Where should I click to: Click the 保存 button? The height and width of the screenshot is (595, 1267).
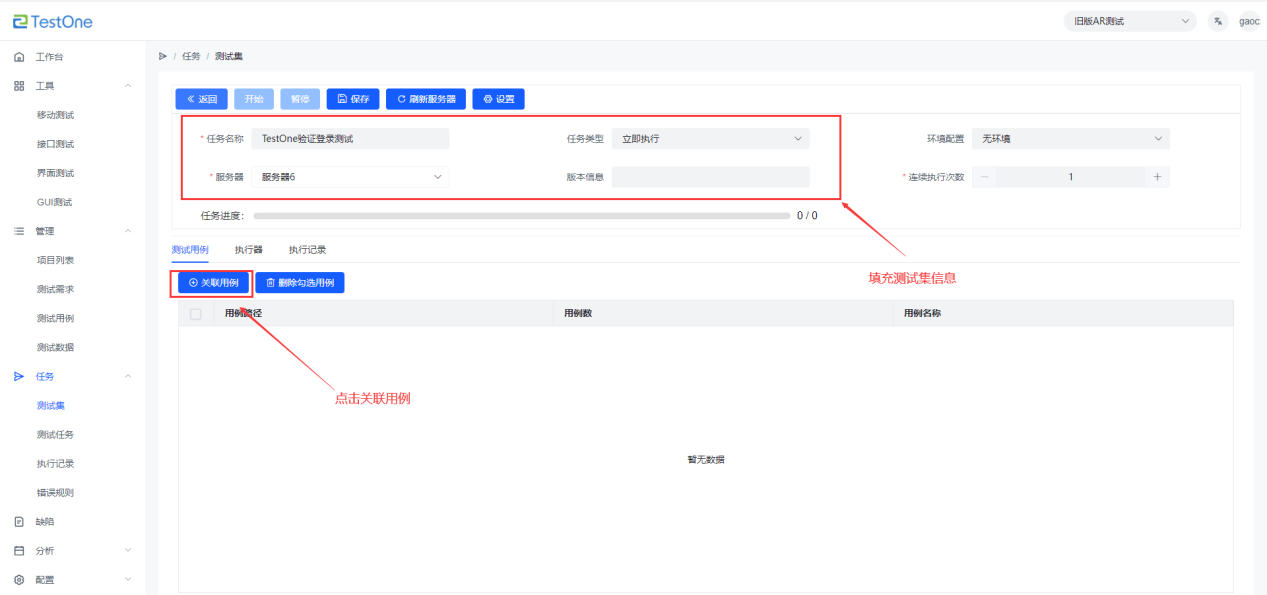tap(353, 99)
